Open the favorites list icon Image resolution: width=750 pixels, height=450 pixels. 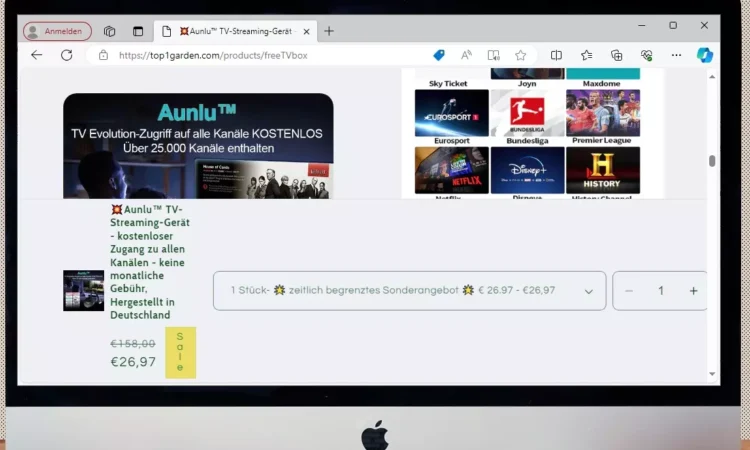[x=586, y=55]
